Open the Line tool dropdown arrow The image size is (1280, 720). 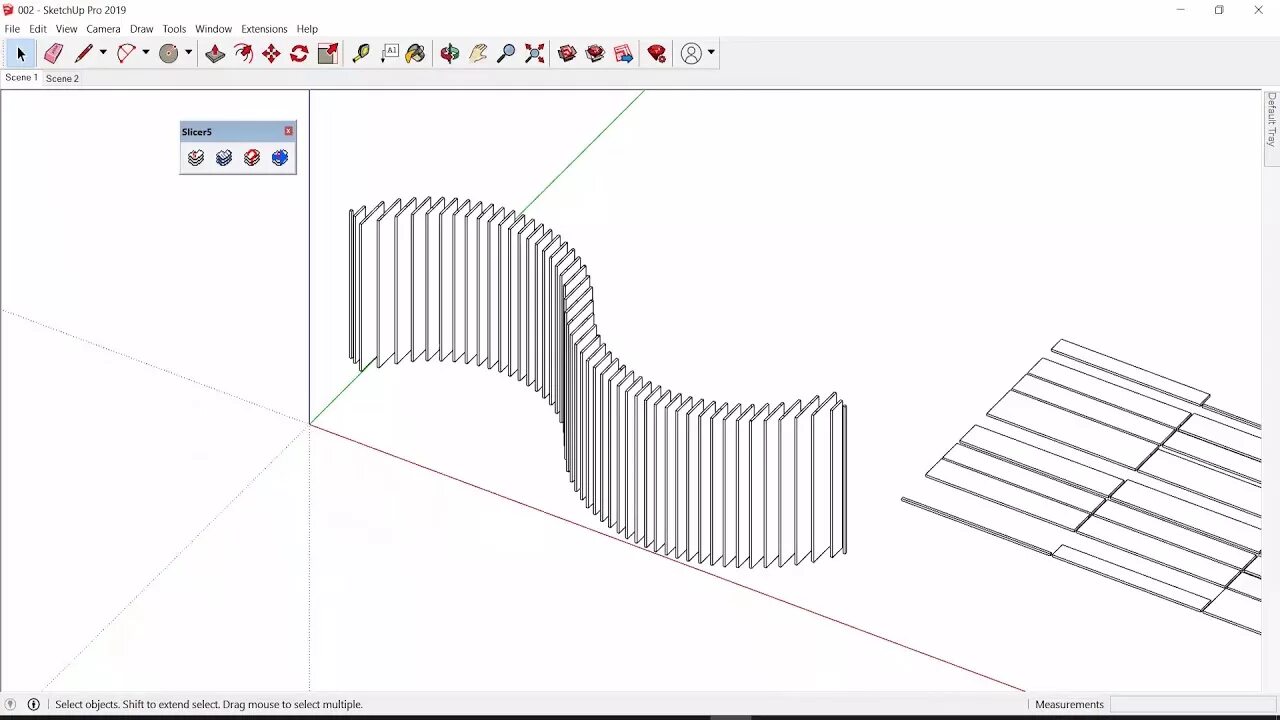click(x=103, y=53)
